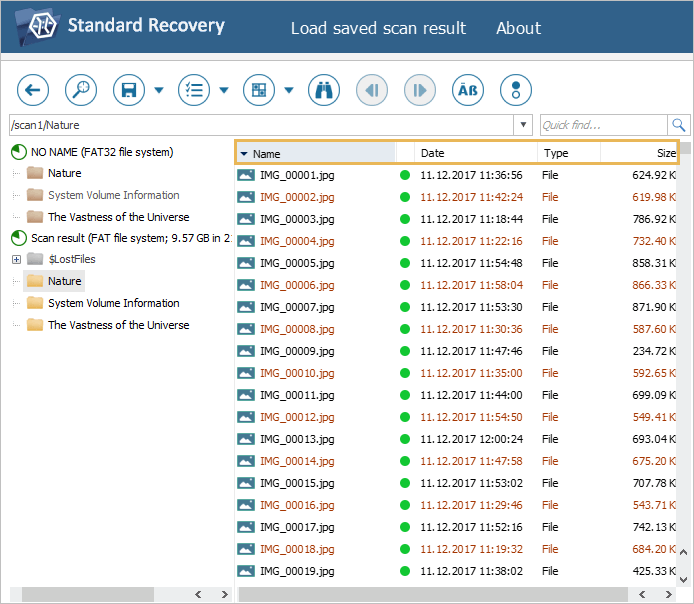Open the checklist dropdown arrow
Screen dimensions: 694x604
point(224,90)
